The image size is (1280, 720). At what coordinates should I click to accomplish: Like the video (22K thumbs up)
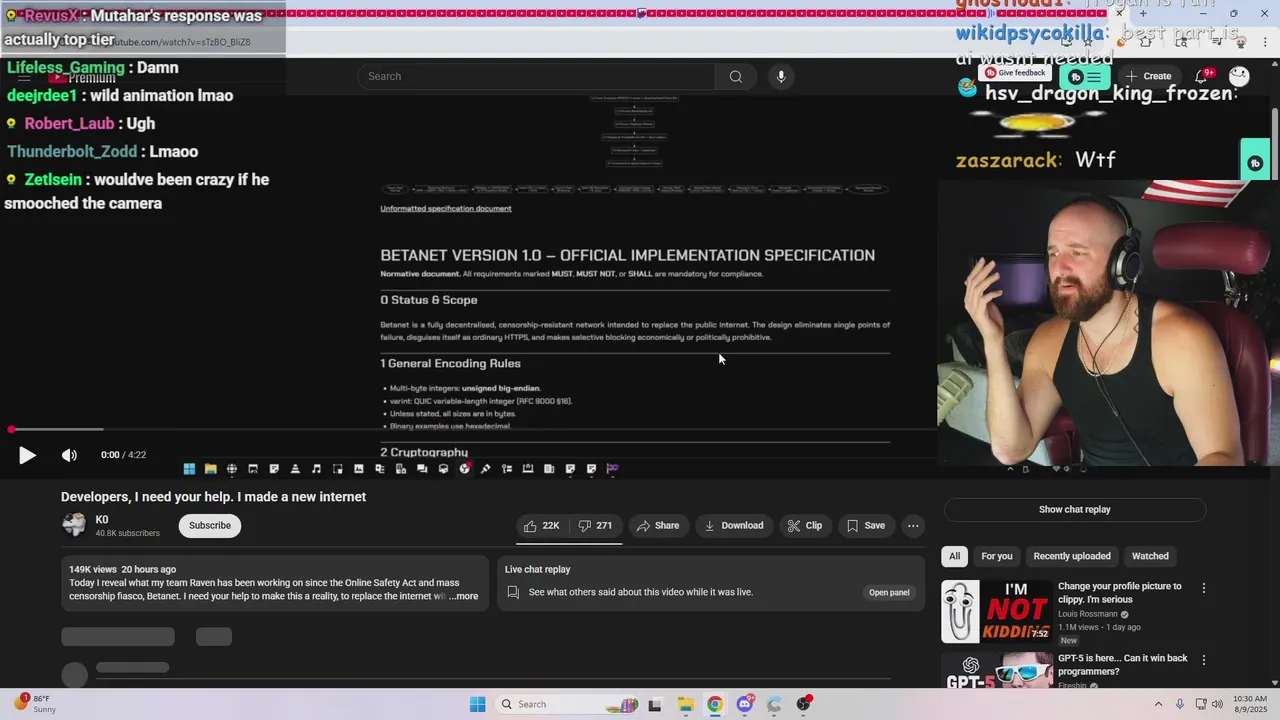(x=541, y=525)
